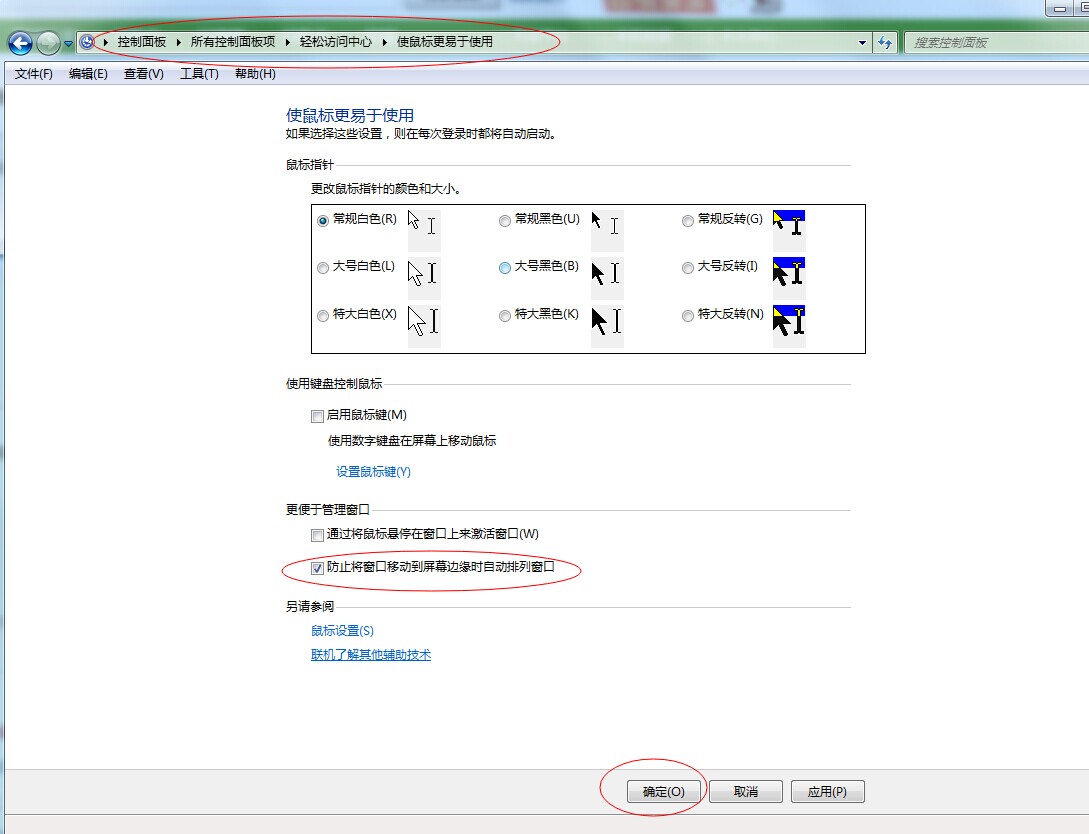1089x834 pixels.
Task: Focus the 搜索控制面板 search field
Action: click(997, 42)
